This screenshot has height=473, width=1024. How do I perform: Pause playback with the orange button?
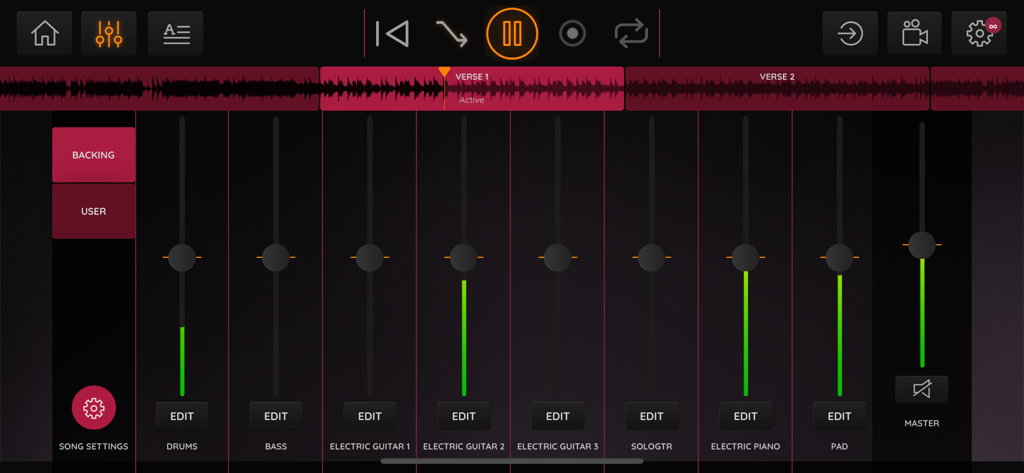coord(512,33)
